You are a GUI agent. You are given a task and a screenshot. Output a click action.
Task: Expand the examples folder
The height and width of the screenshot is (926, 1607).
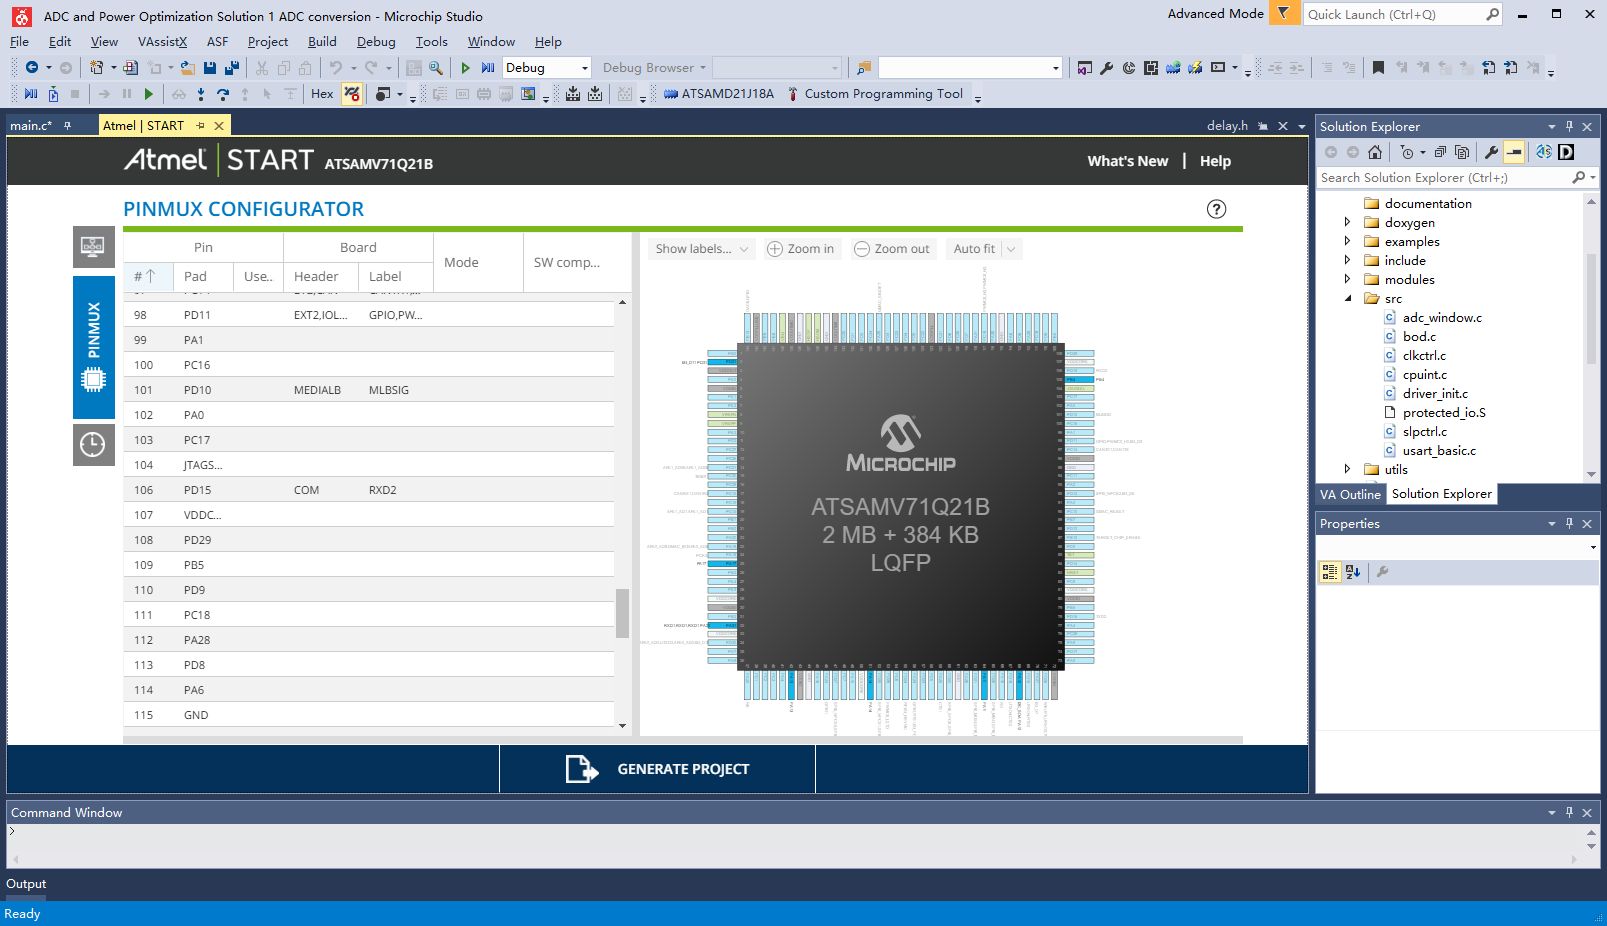pos(1347,241)
